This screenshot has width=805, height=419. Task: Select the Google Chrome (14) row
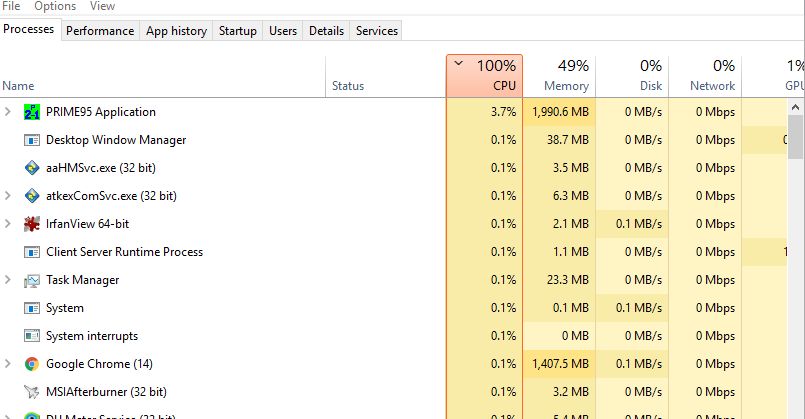tap(393, 364)
